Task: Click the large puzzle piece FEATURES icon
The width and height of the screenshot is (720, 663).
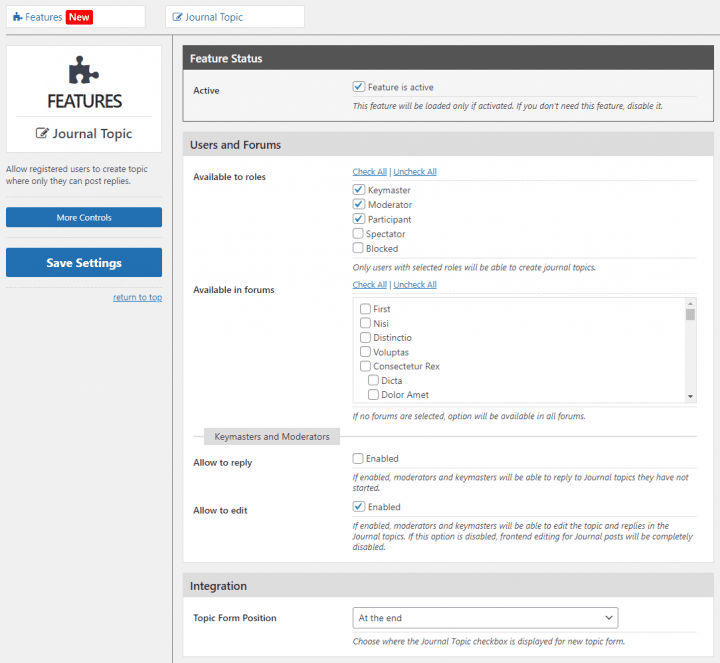Action: click(x=84, y=70)
